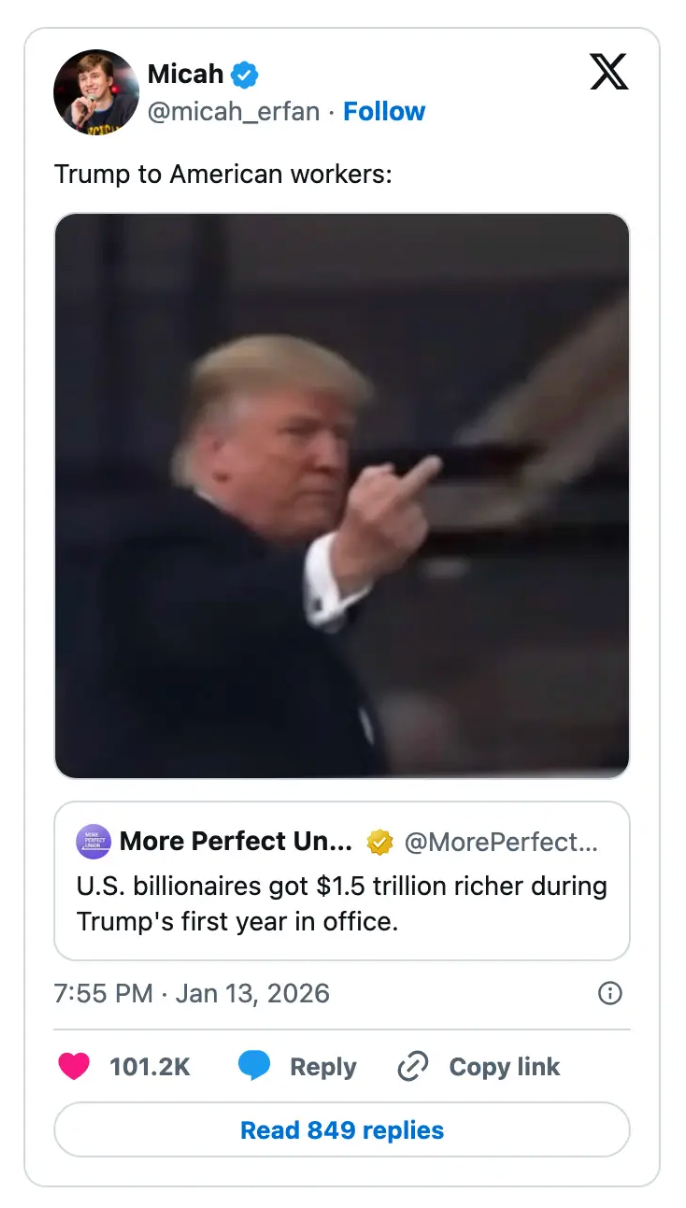Viewport: 686px width, 1208px height.
Task: Click More Perfect Union's gold verified badge
Action: [378, 841]
